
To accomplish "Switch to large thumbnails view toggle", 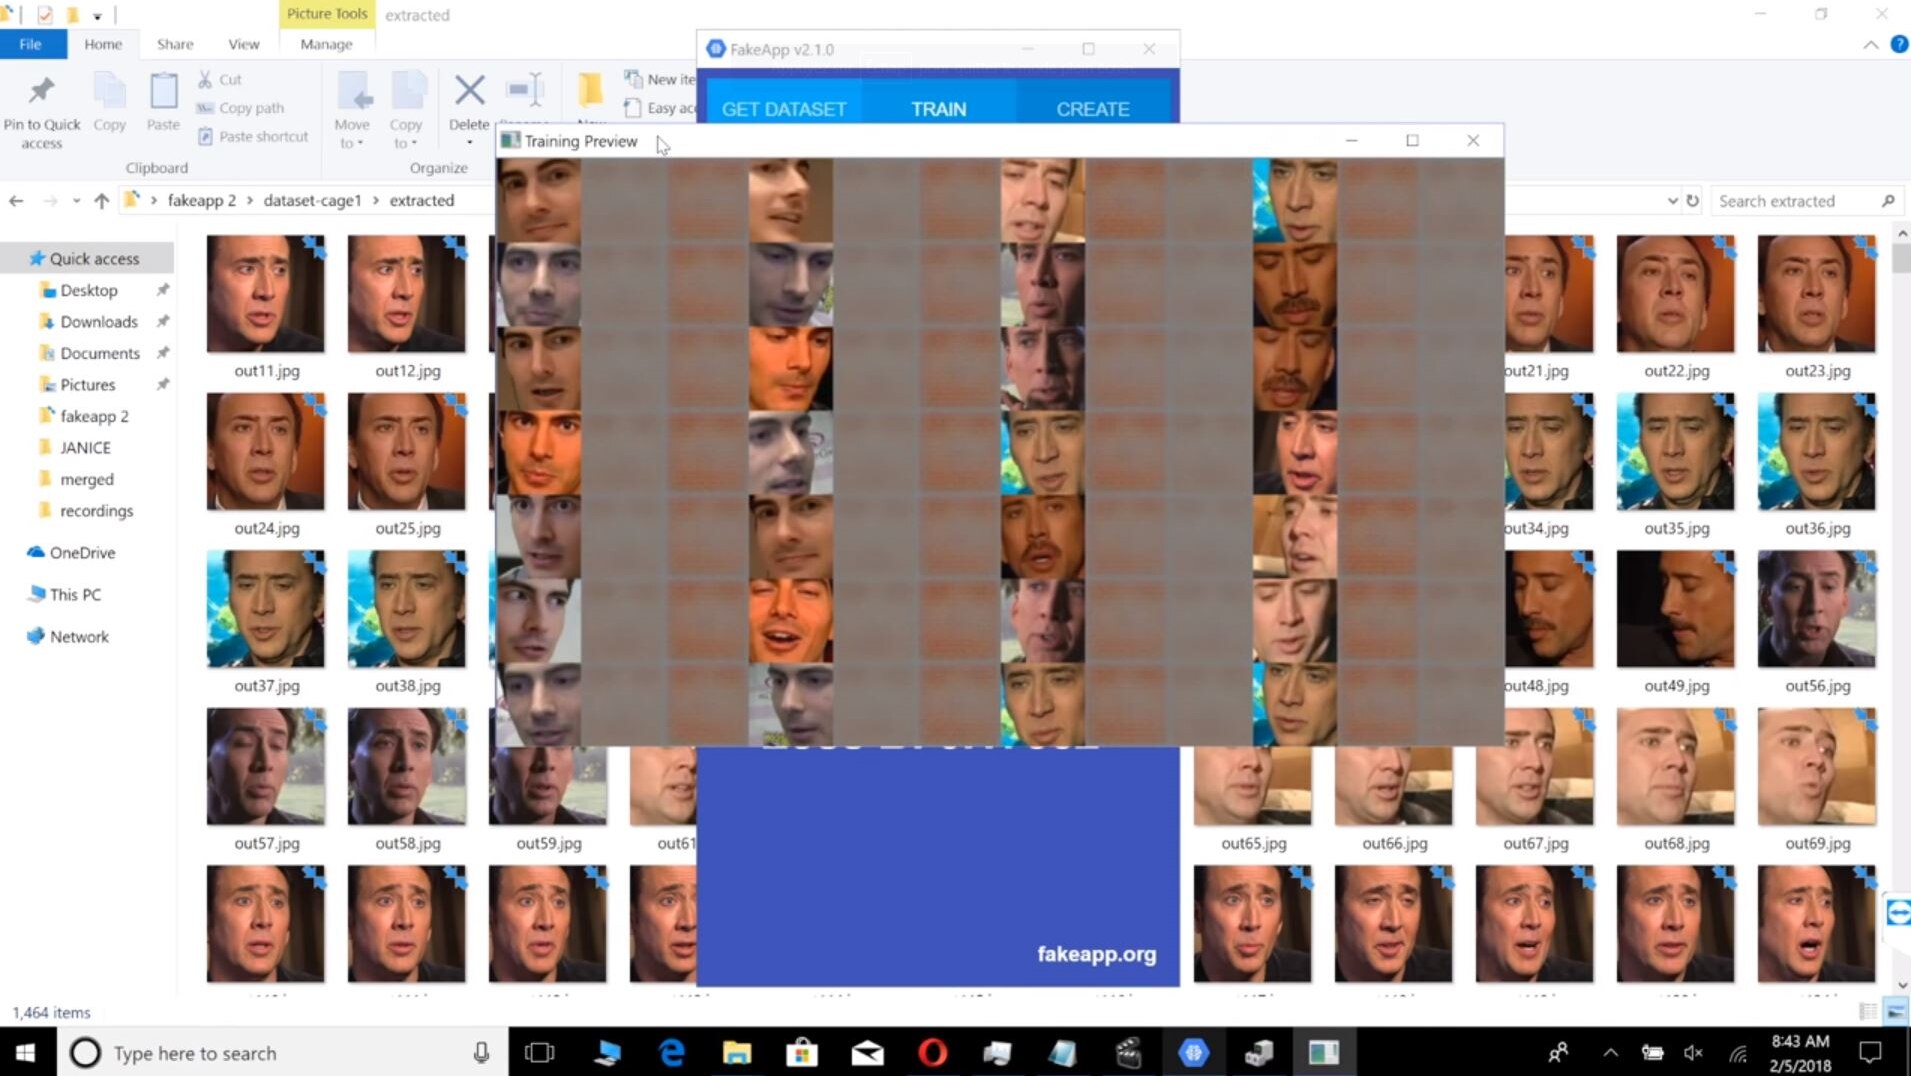I will tap(1895, 1012).
